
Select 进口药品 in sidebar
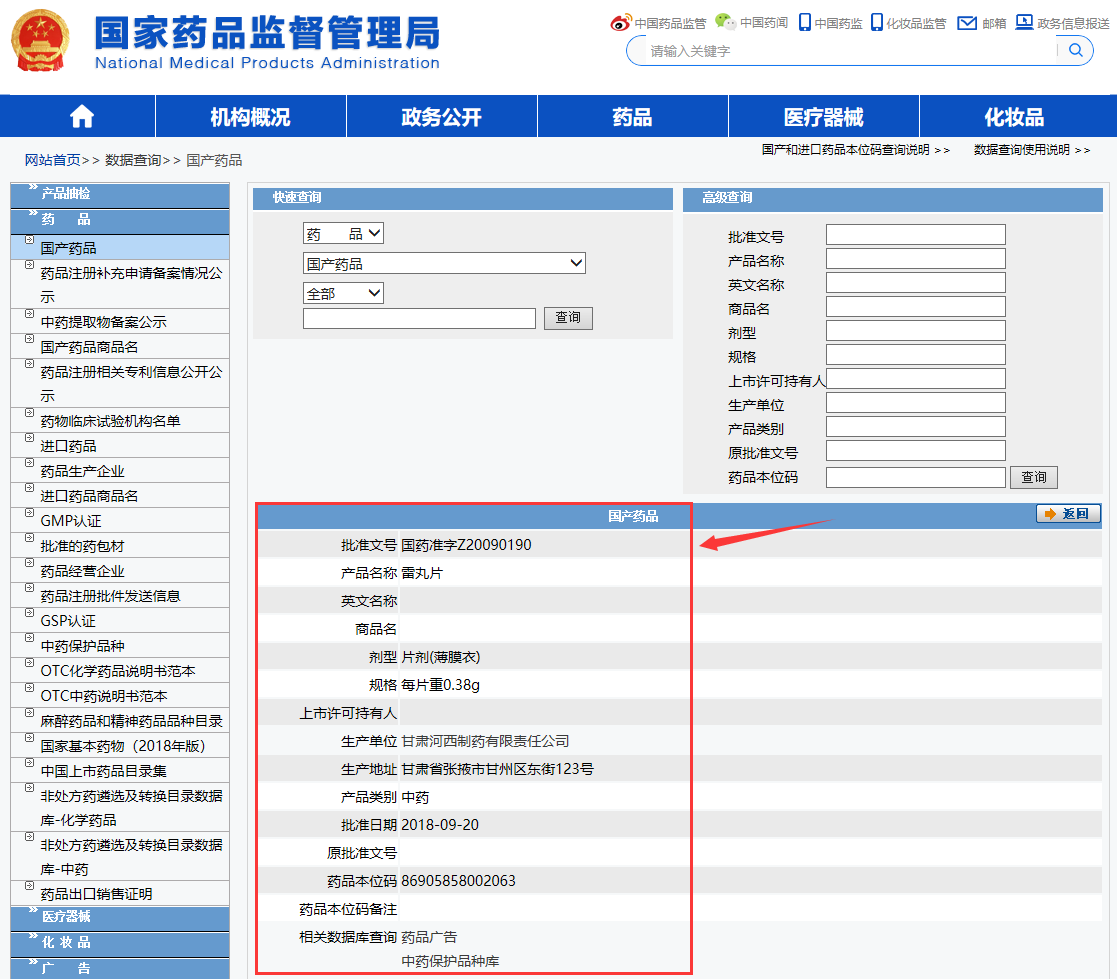[x=120, y=446]
